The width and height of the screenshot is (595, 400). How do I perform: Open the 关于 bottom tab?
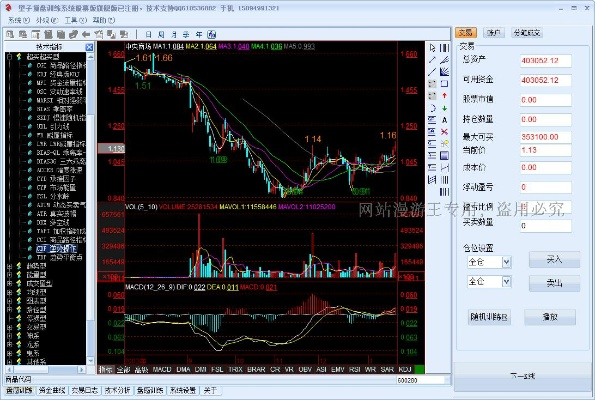[210, 390]
